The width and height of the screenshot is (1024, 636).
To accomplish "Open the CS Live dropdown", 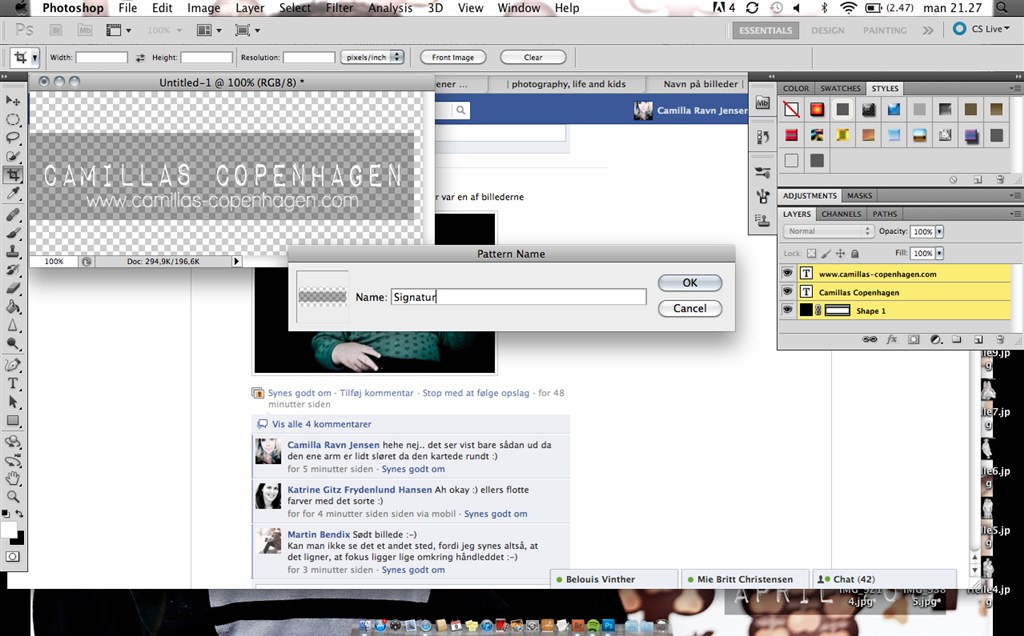I will click(981, 29).
